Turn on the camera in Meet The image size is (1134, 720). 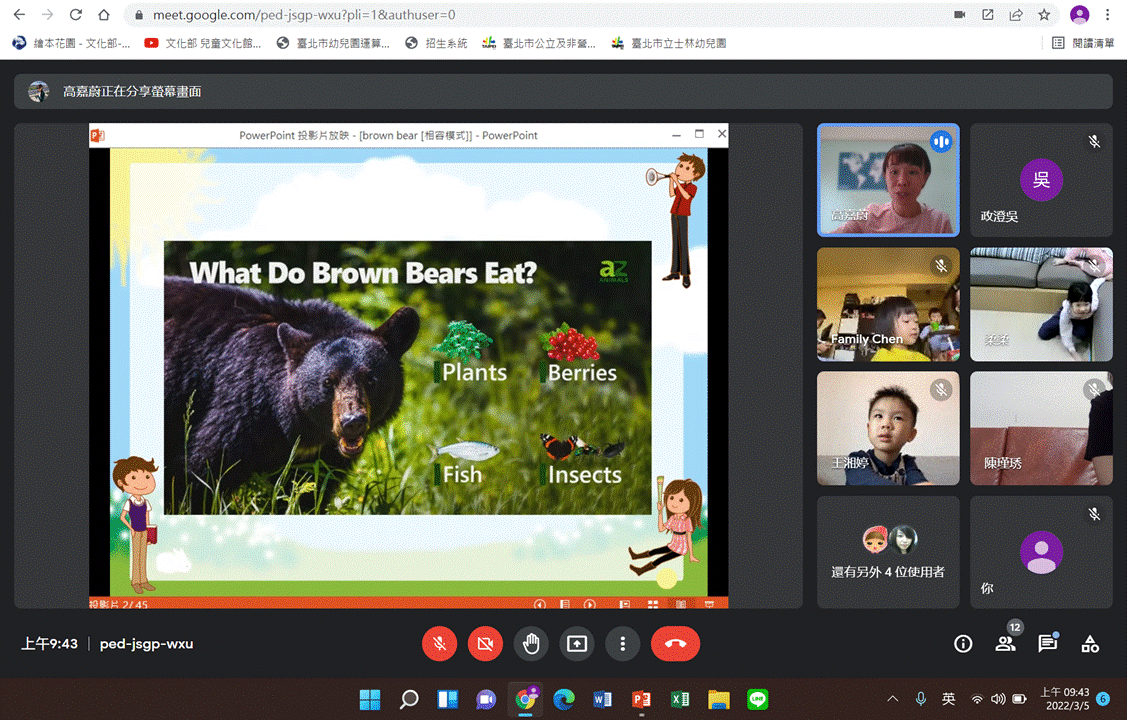[x=485, y=644]
